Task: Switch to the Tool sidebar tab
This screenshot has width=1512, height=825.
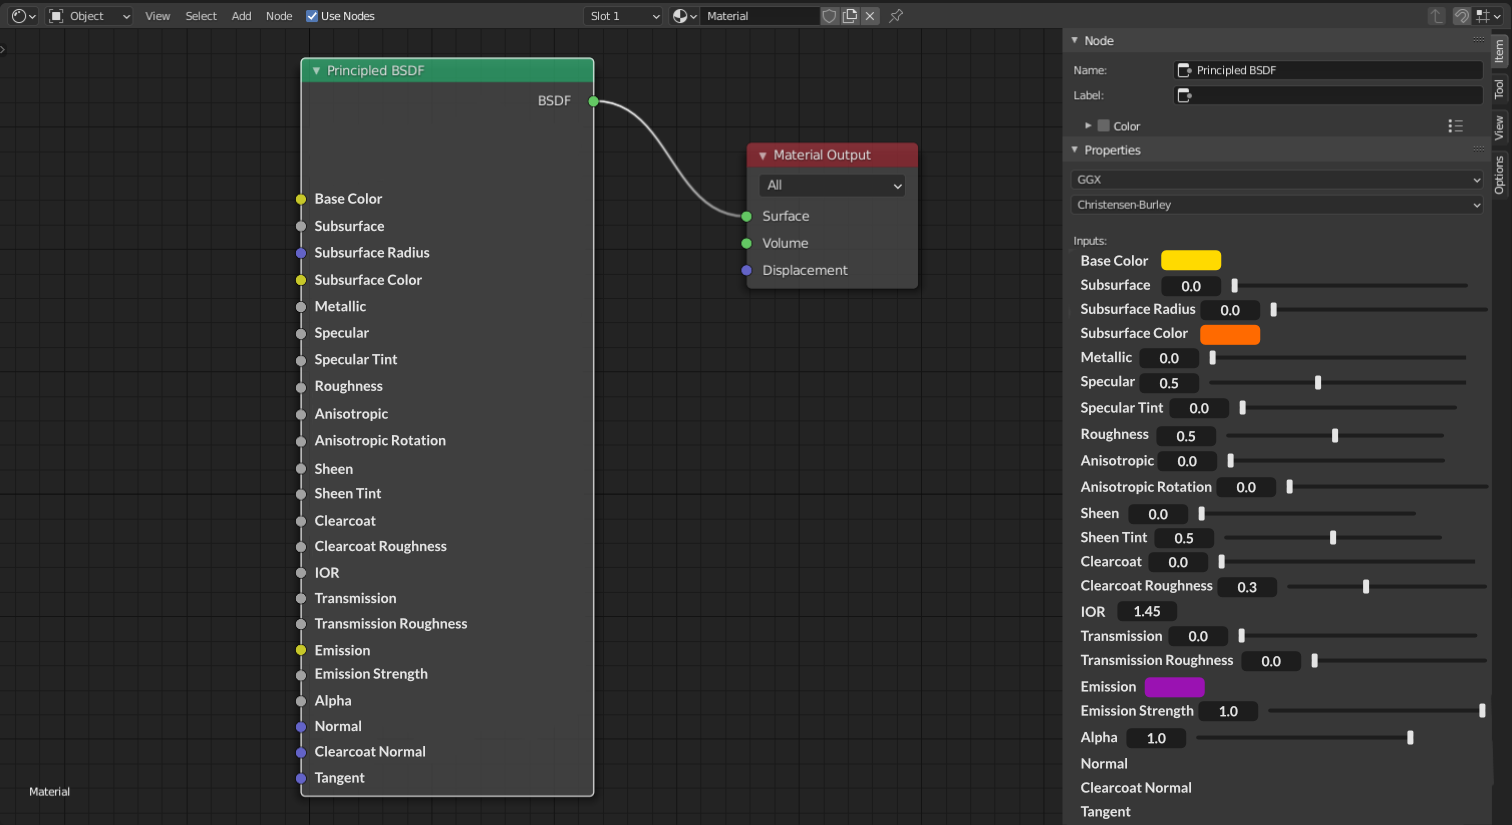Action: (x=1499, y=89)
